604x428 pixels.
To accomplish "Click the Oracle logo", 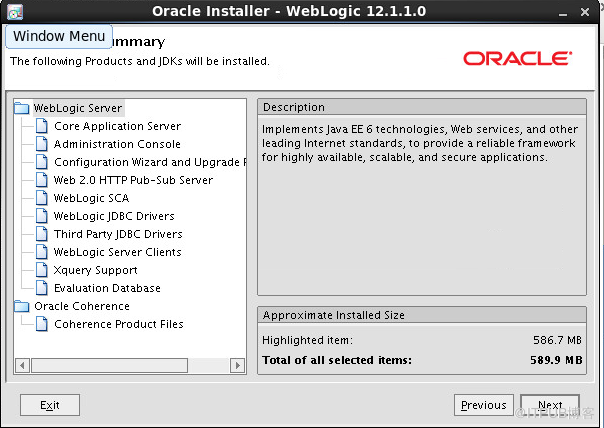I will pyautogui.click(x=517, y=59).
